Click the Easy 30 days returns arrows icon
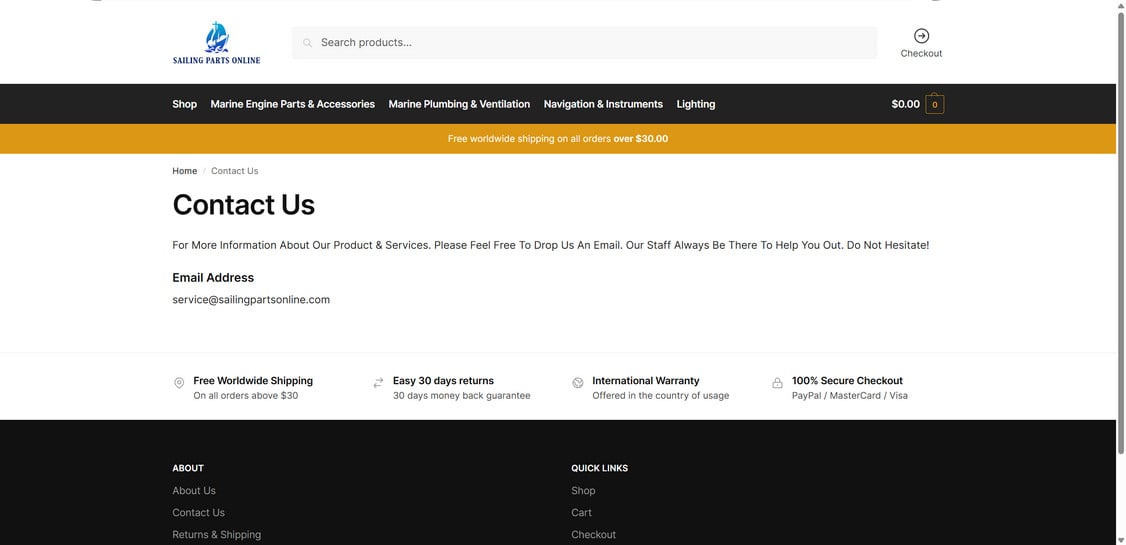Screen dimensions: 1126x545 [378, 383]
